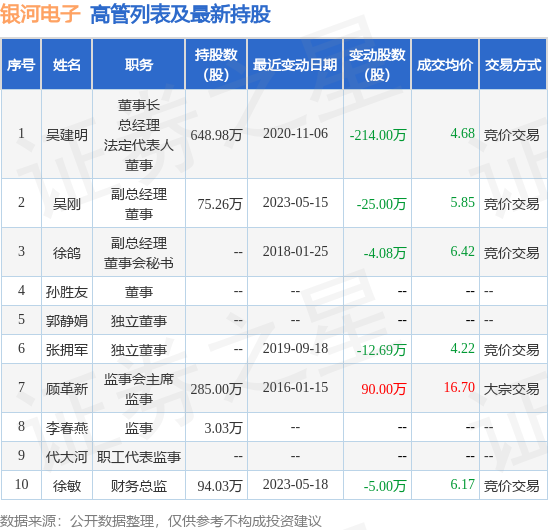Select the 成交均价 column header
Image resolution: width=548 pixels, height=530 pixels.
445,65
